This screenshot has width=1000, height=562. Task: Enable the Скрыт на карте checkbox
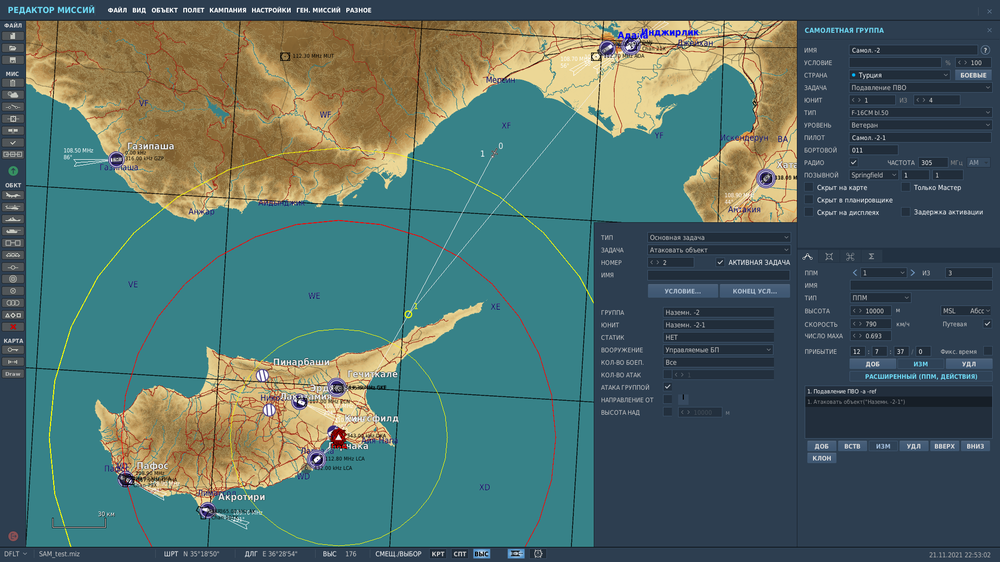[809, 187]
